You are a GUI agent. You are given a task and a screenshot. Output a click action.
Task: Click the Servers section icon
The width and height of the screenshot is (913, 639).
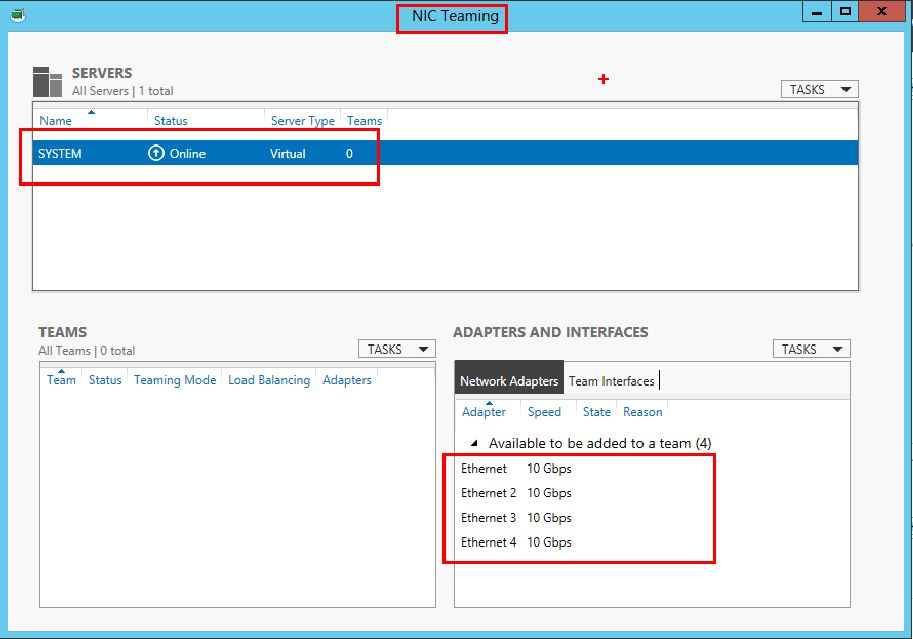coord(48,82)
